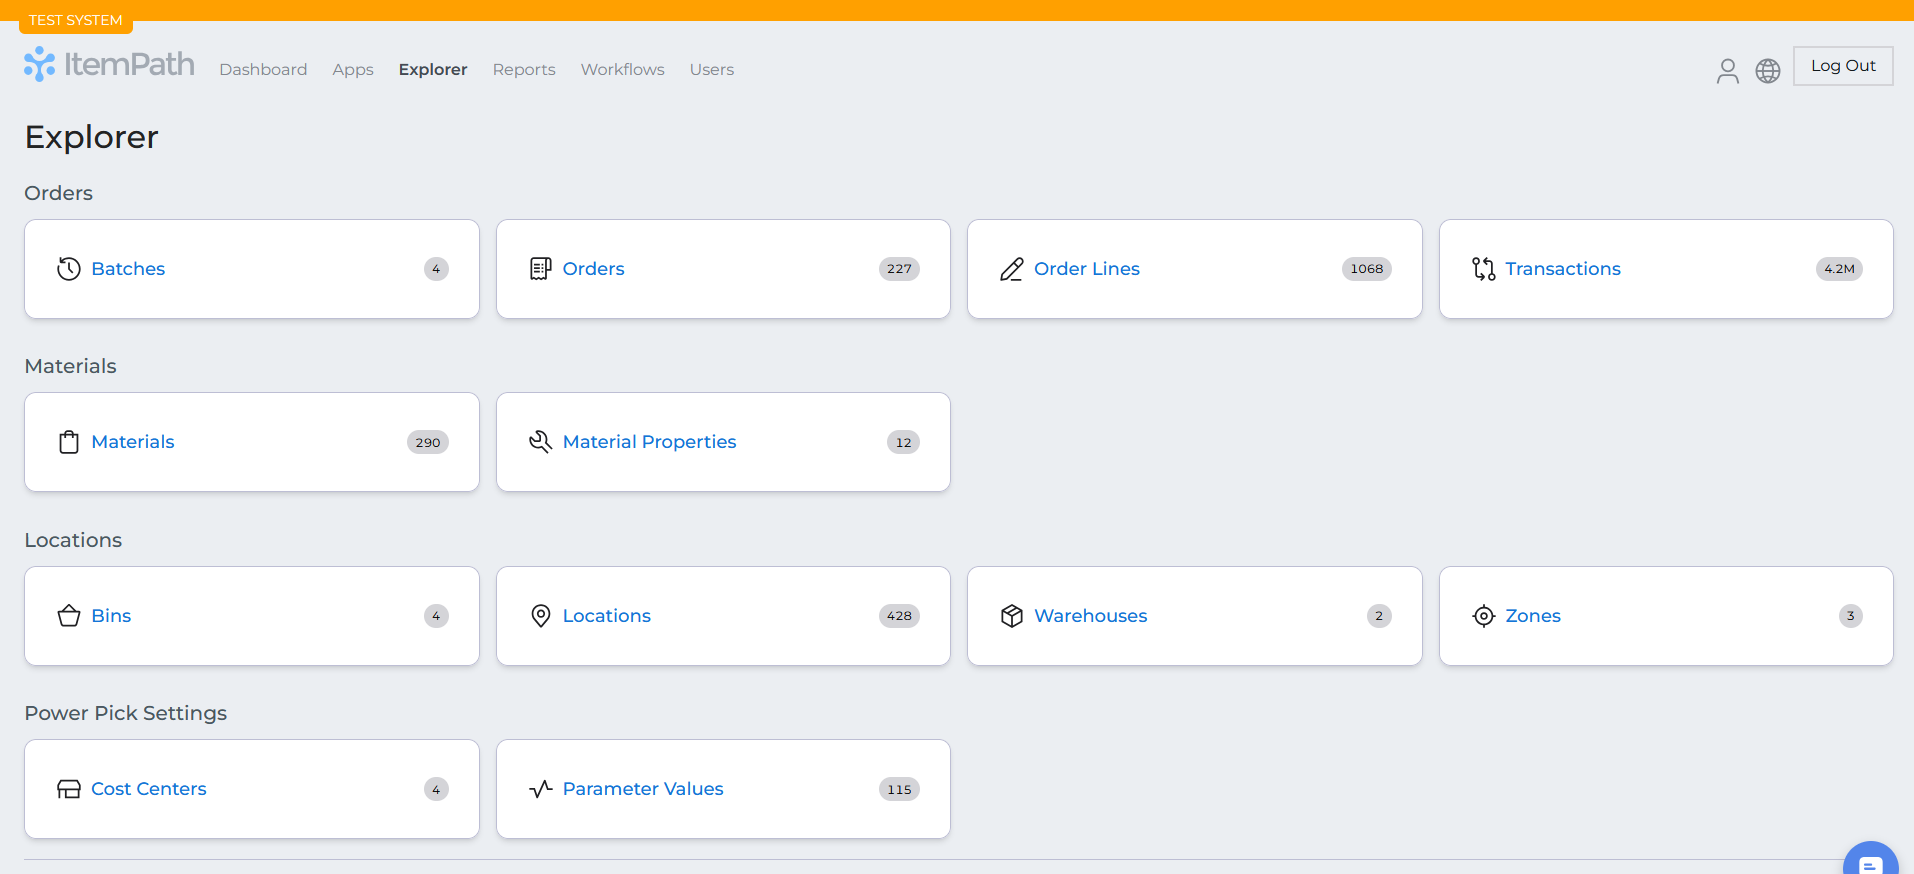Open the globe language icon
This screenshot has height=874, width=1914.
tap(1767, 70)
